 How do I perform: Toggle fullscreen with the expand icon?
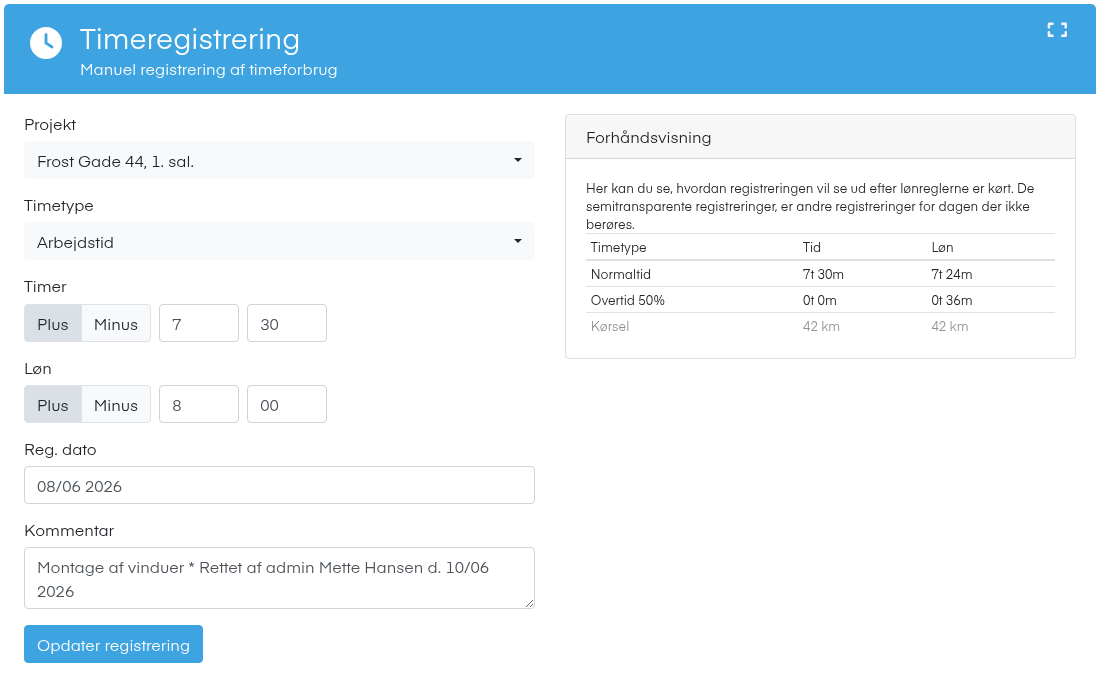[1057, 29]
